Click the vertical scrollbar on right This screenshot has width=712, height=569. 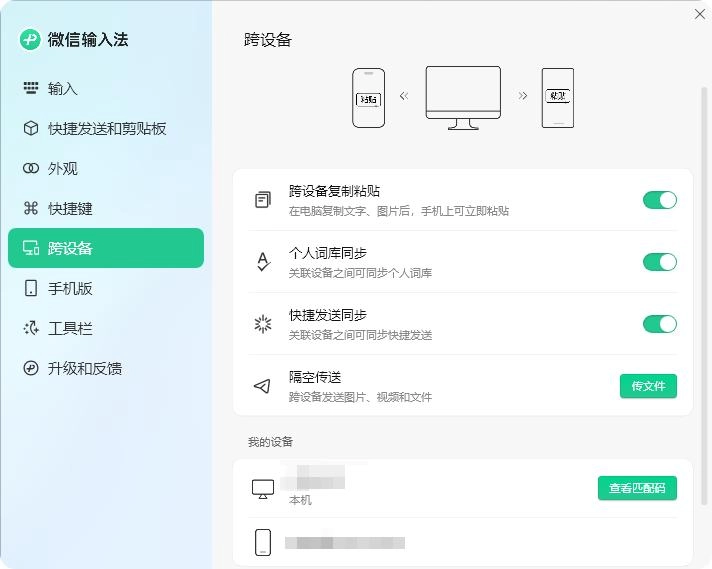[704, 295]
